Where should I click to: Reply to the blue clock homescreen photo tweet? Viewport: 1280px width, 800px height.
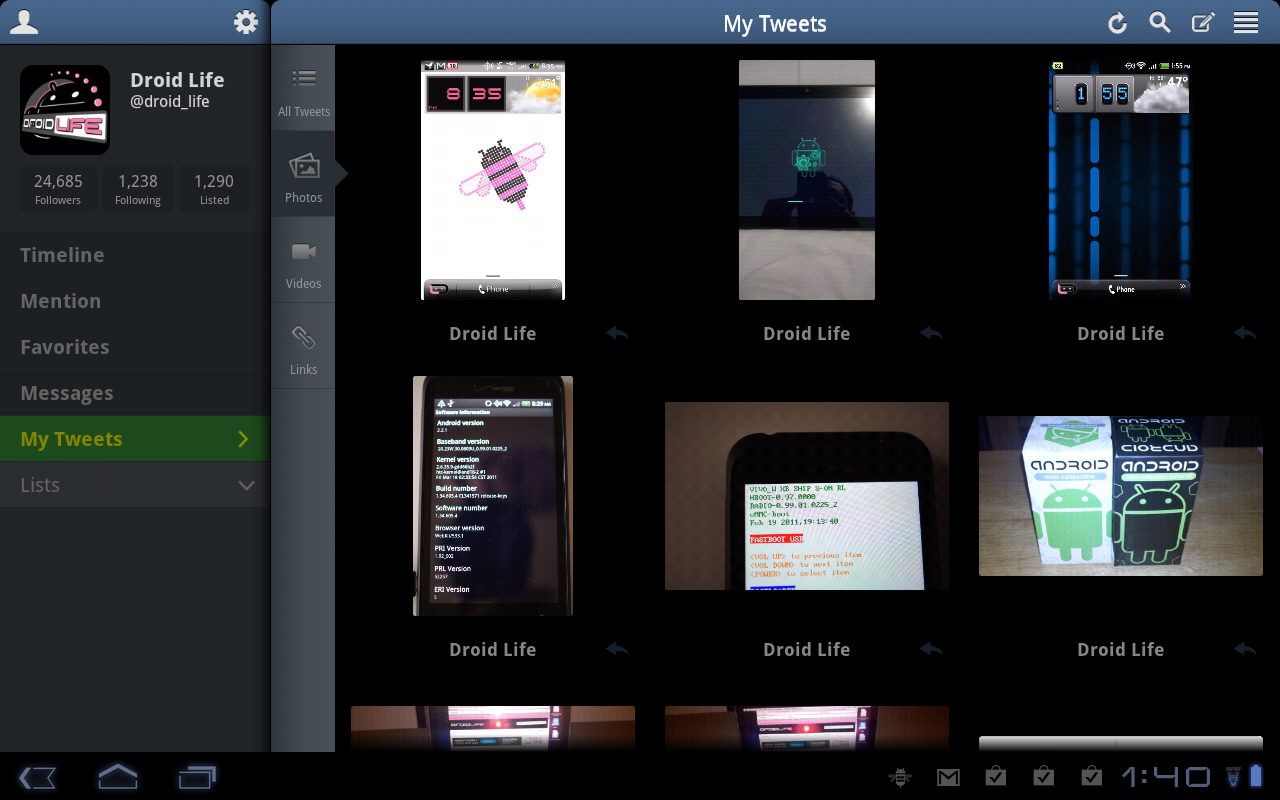click(1245, 333)
